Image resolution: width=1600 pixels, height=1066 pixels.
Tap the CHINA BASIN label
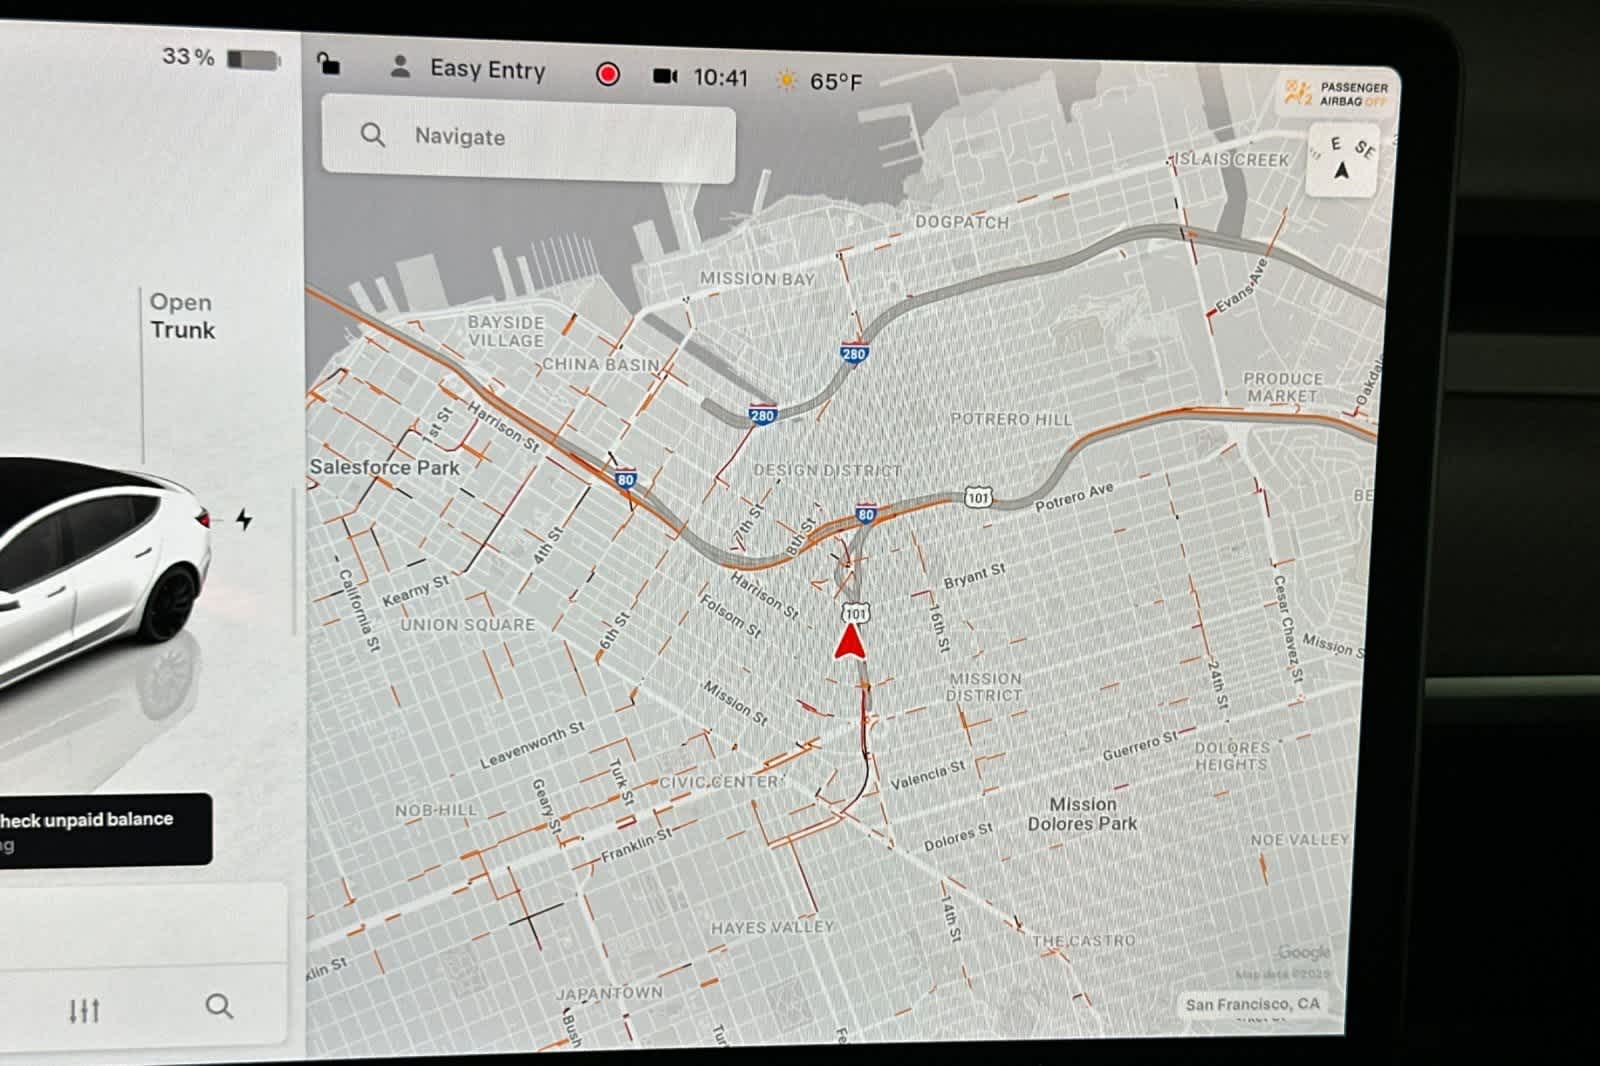coord(600,365)
